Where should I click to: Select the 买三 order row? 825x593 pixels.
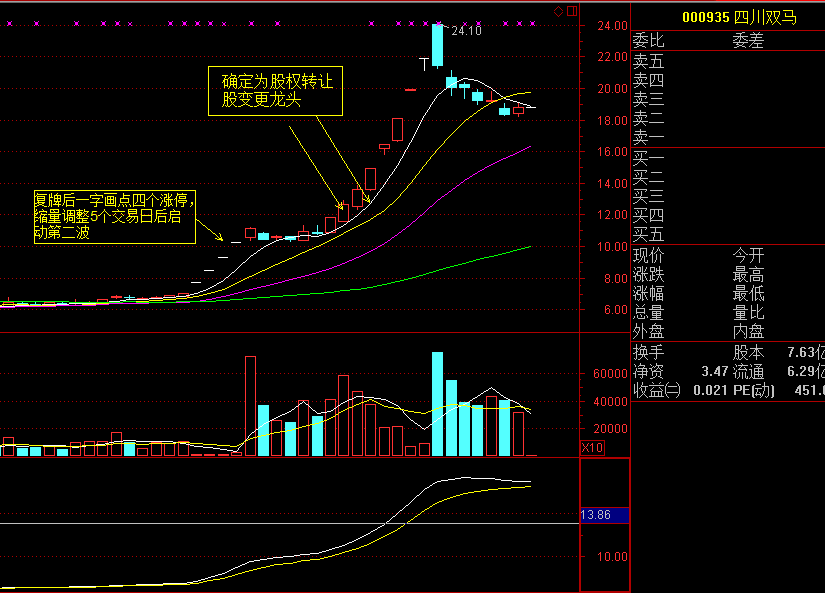point(728,196)
